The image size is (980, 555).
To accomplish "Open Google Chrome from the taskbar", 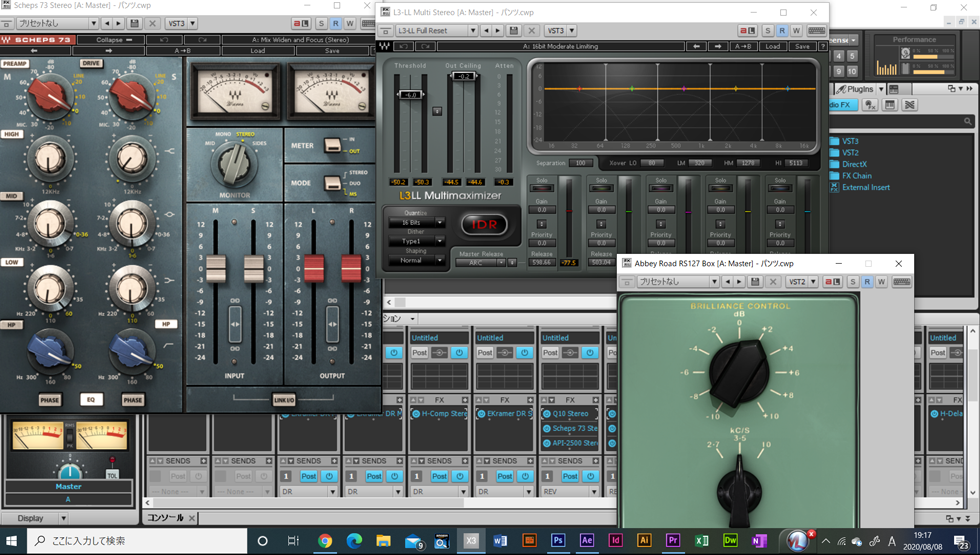I will point(325,541).
